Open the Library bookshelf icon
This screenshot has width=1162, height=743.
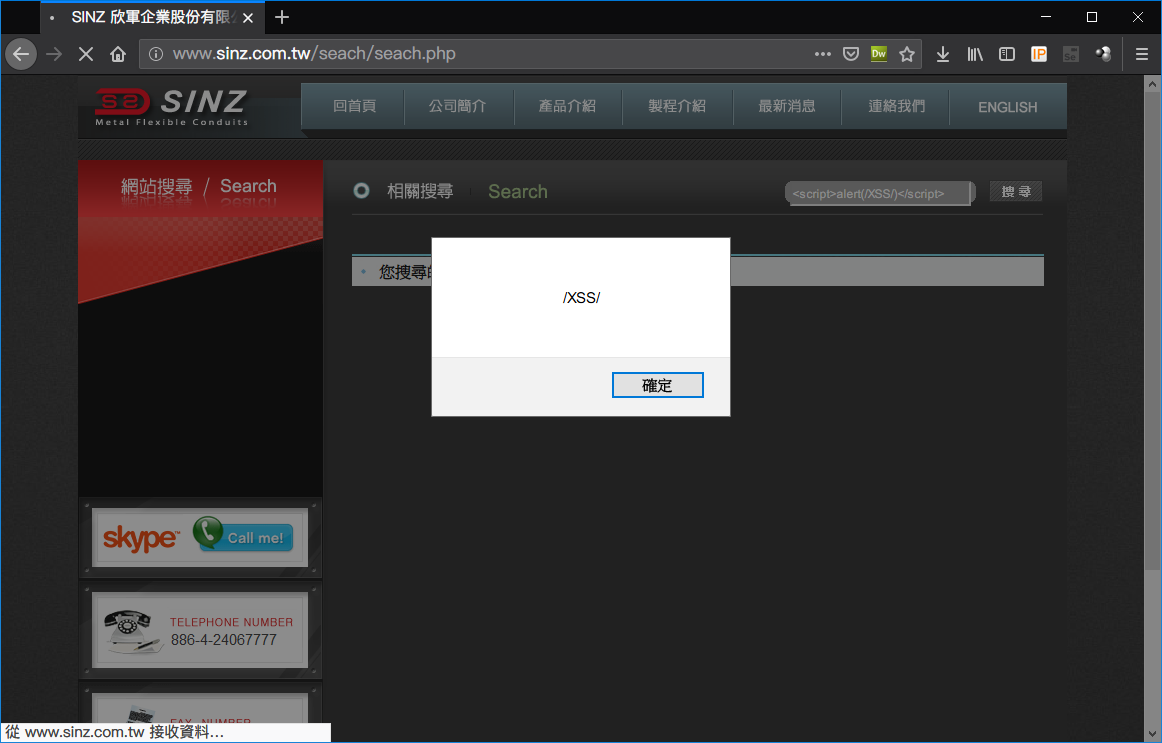975,54
